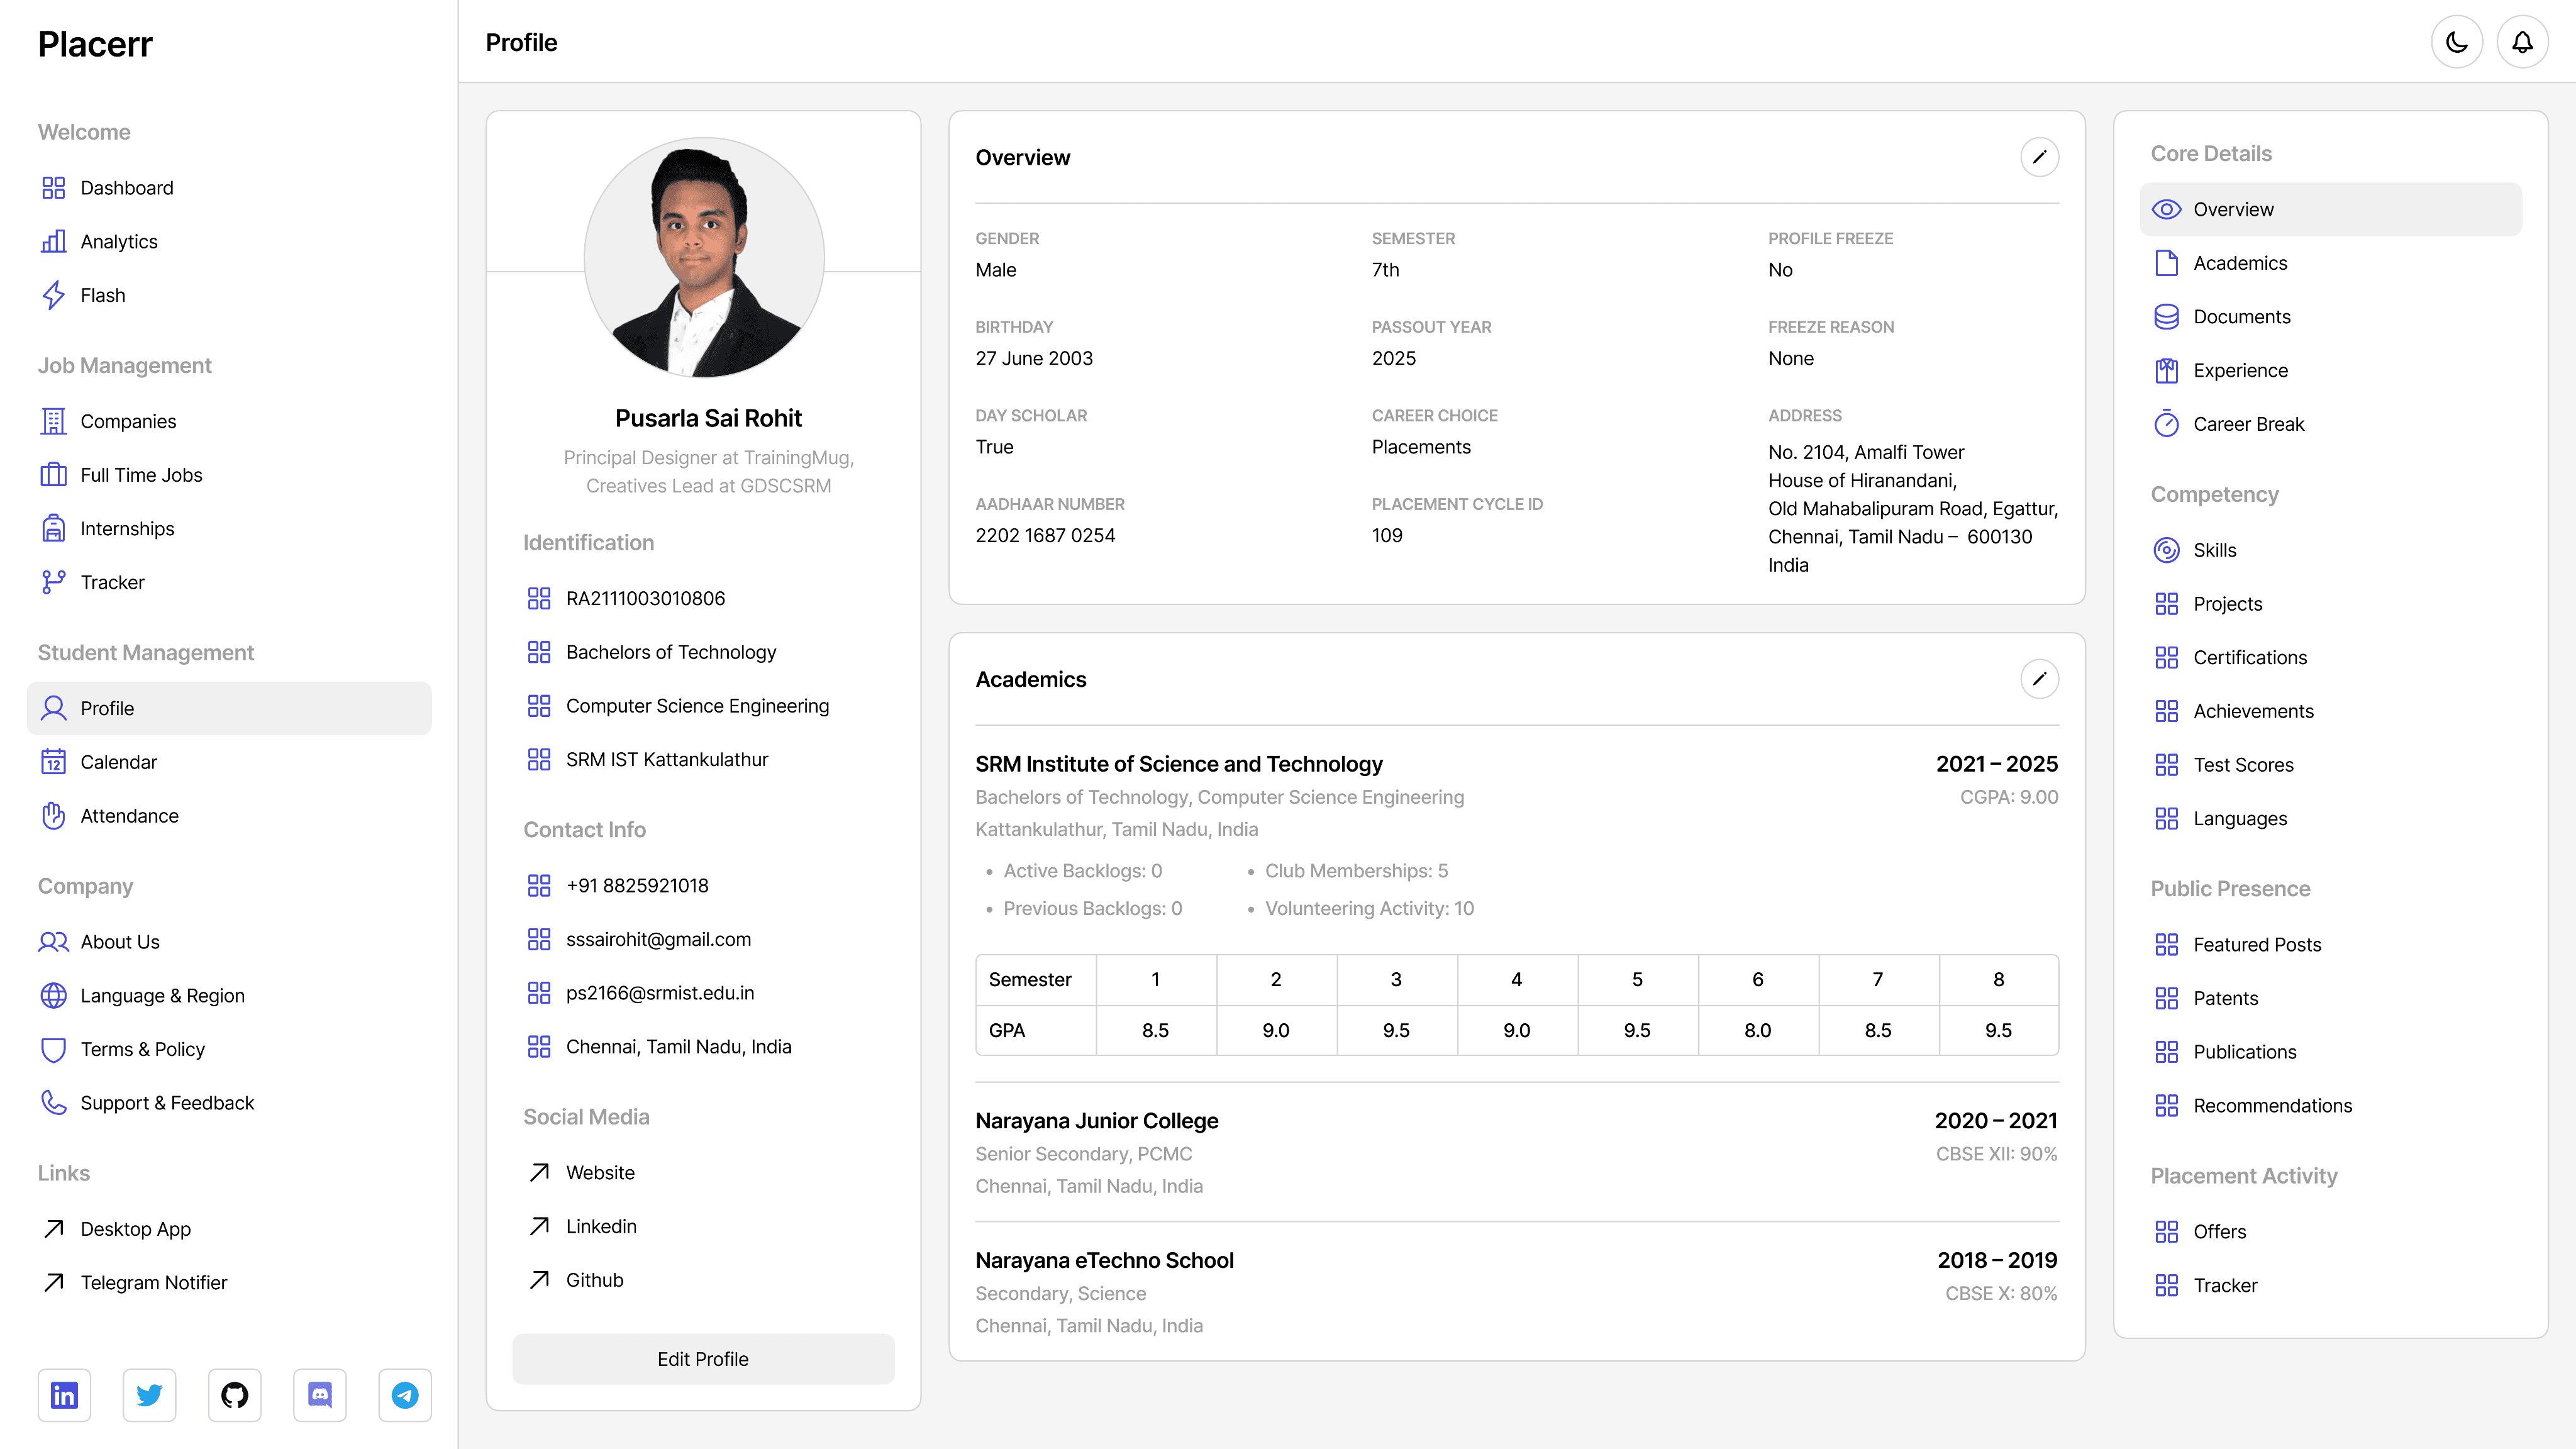The width and height of the screenshot is (2576, 1449).
Task: Open Experience in Core Details
Action: [2331, 370]
